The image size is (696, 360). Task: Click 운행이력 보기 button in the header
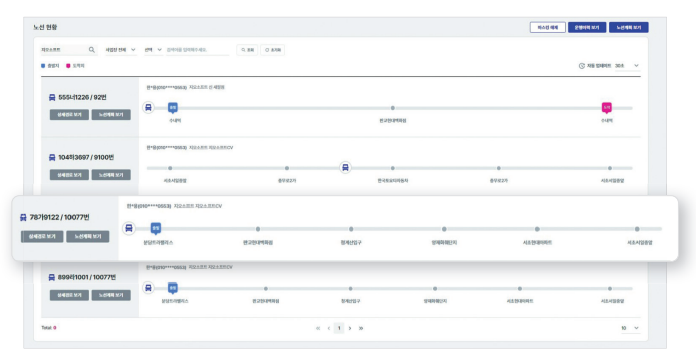coord(587,28)
